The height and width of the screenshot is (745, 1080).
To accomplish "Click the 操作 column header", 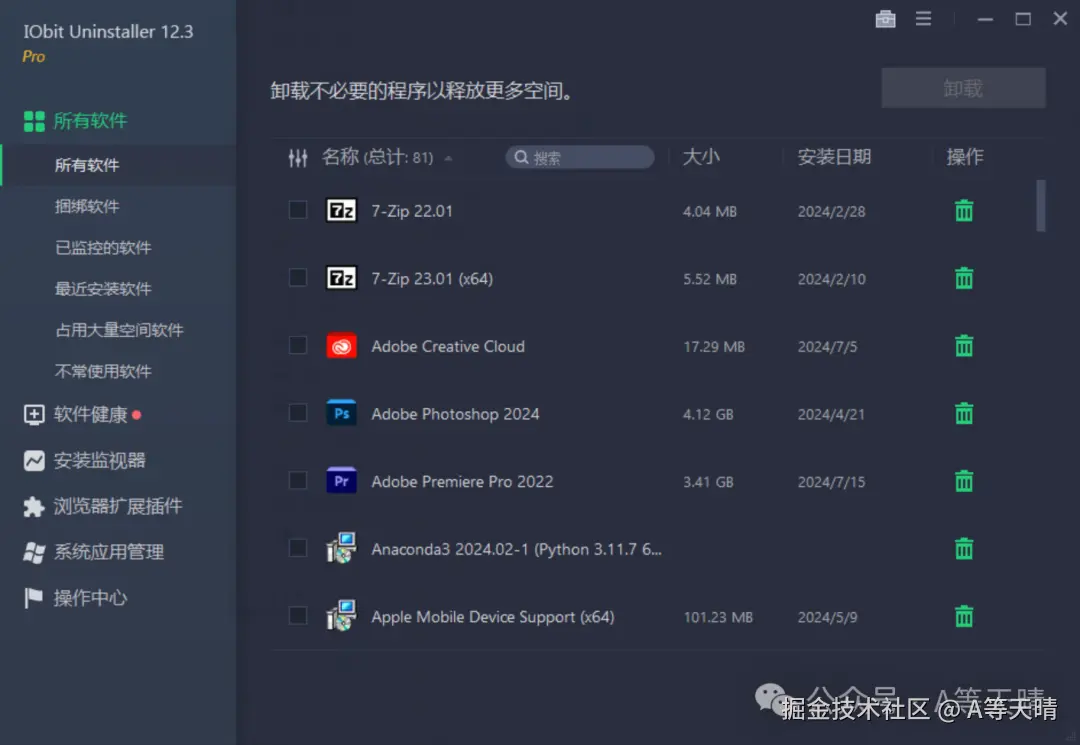I will [964, 157].
